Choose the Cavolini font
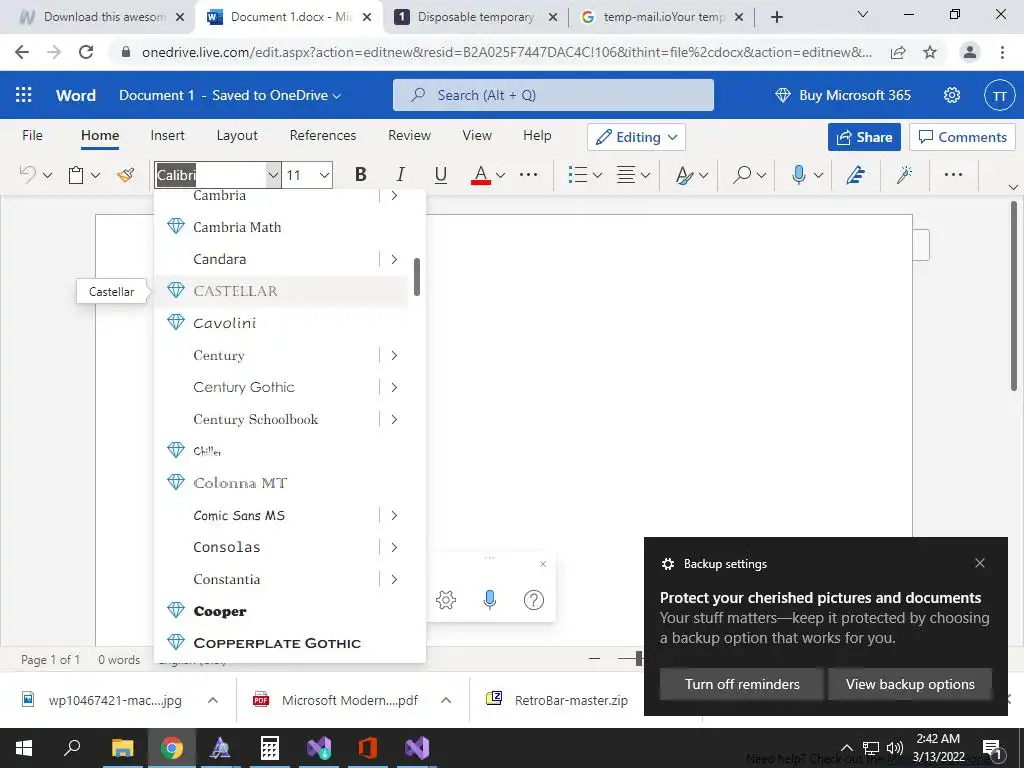 tap(281, 323)
